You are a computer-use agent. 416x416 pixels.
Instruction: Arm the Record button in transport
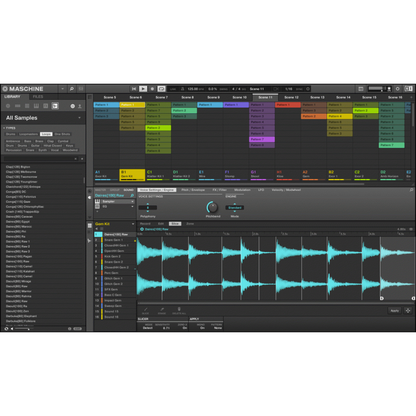click(x=152, y=89)
